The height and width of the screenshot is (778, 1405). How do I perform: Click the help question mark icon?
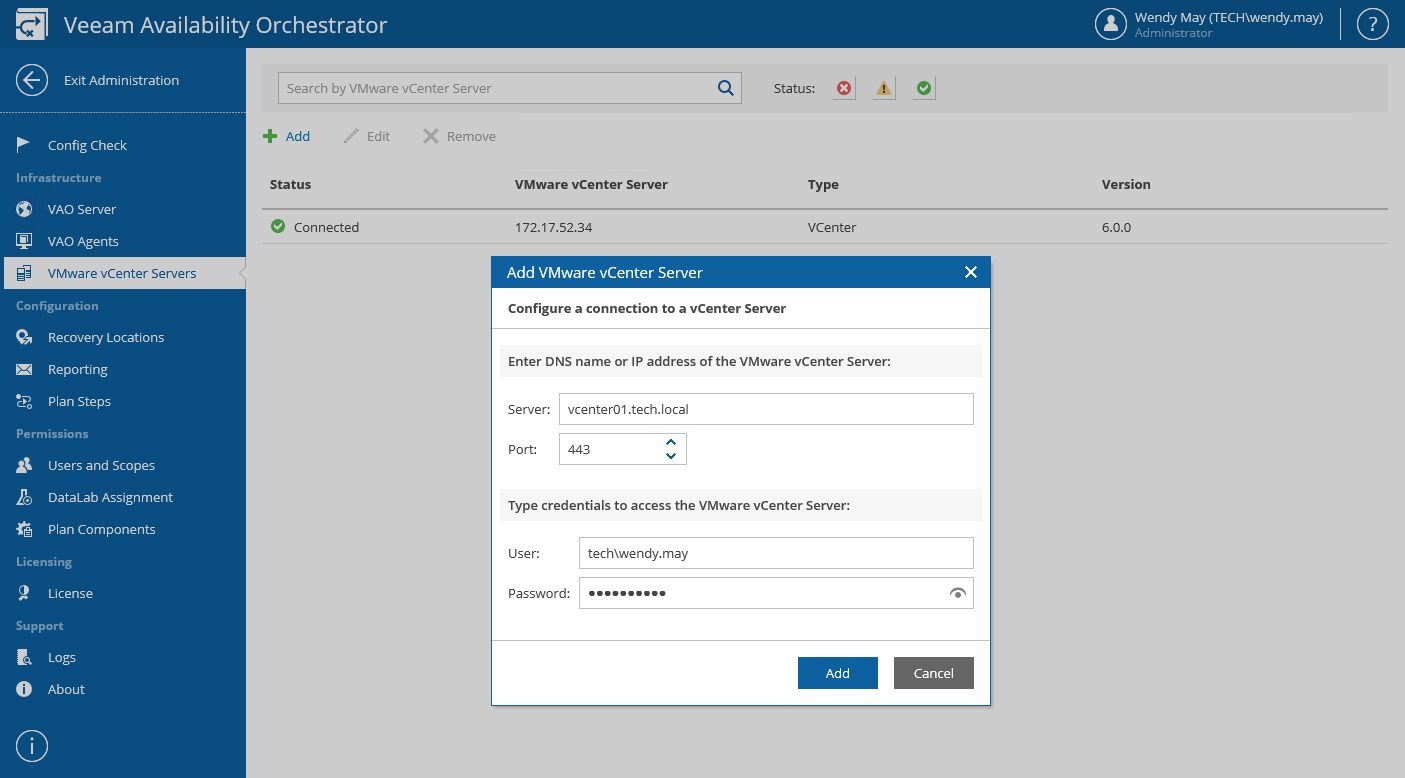(x=1373, y=24)
